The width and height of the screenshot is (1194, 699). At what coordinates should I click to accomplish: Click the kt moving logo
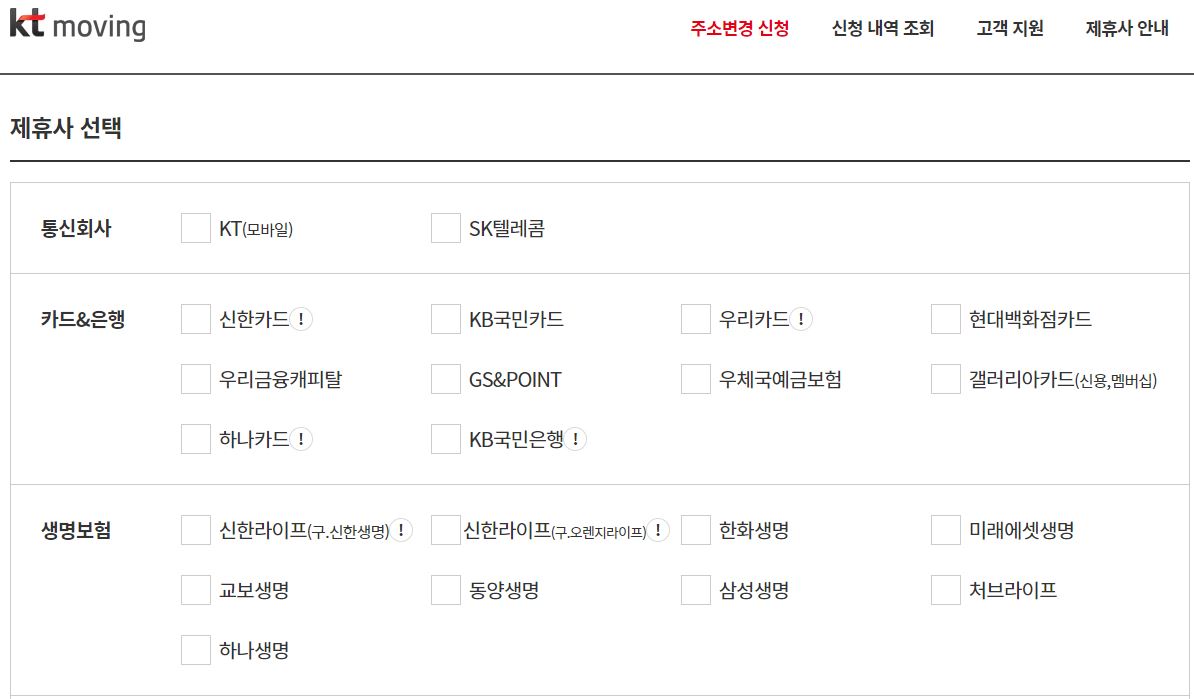[x=78, y=25]
